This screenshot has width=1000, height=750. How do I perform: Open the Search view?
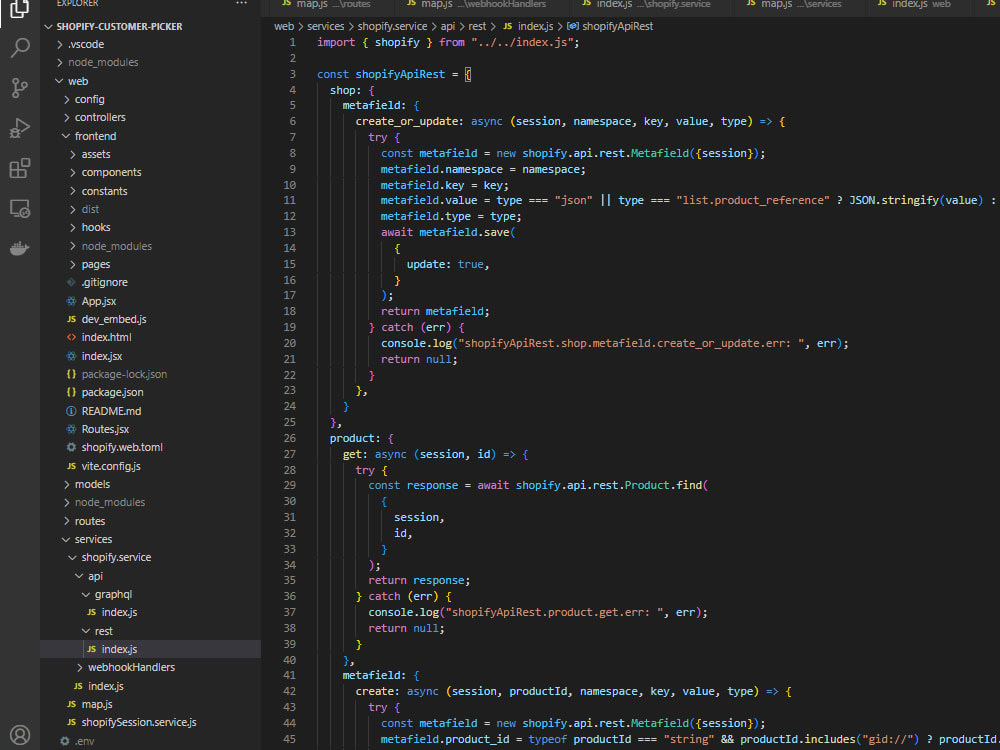[19, 47]
